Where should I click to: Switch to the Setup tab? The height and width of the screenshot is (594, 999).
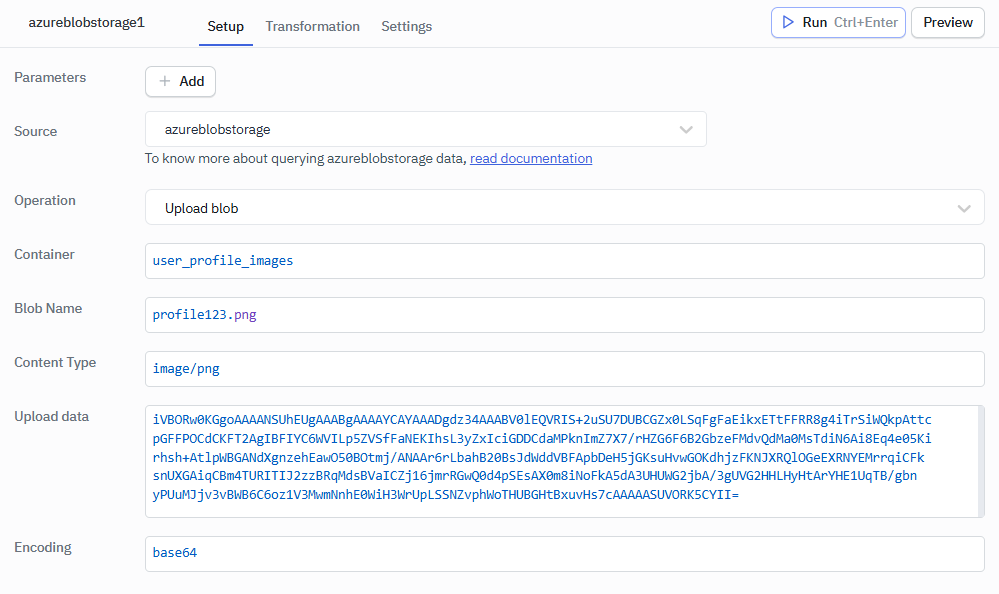pos(225,27)
